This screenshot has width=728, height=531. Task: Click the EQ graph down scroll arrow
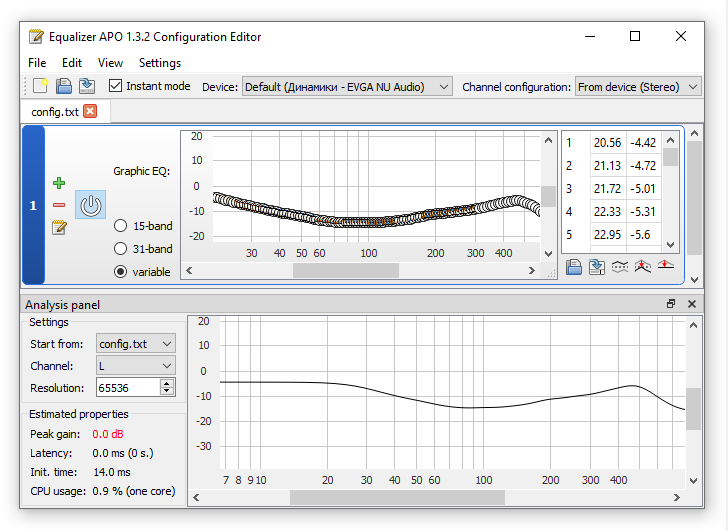click(x=548, y=254)
